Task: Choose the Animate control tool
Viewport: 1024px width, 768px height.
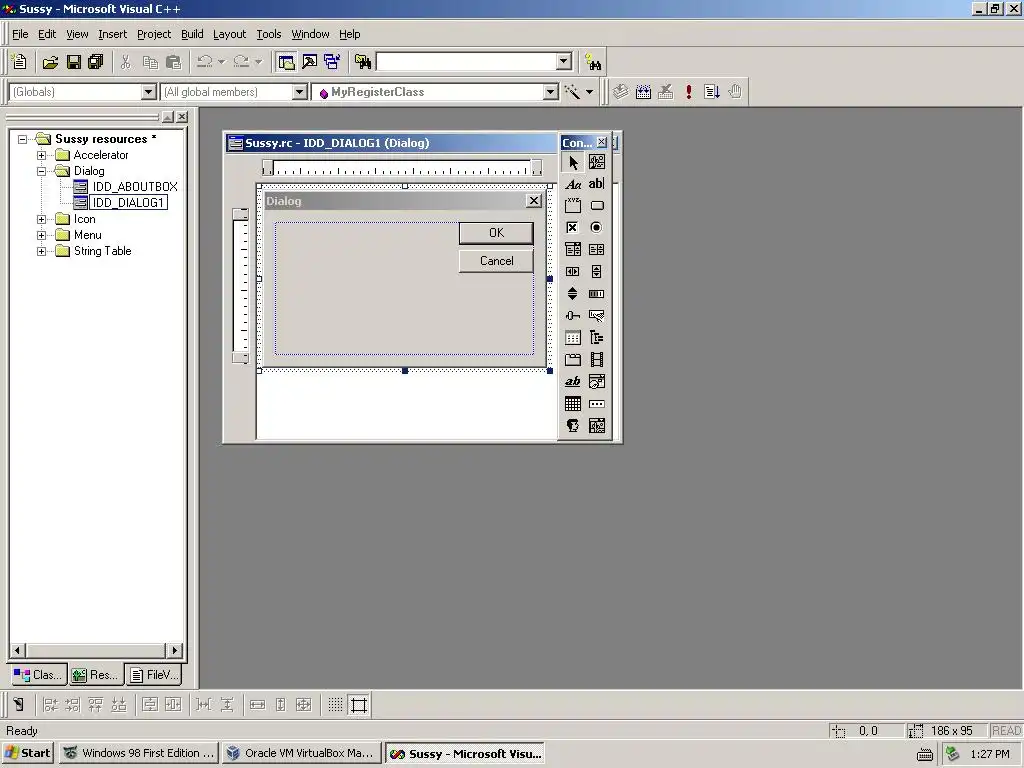Action: (x=597, y=360)
